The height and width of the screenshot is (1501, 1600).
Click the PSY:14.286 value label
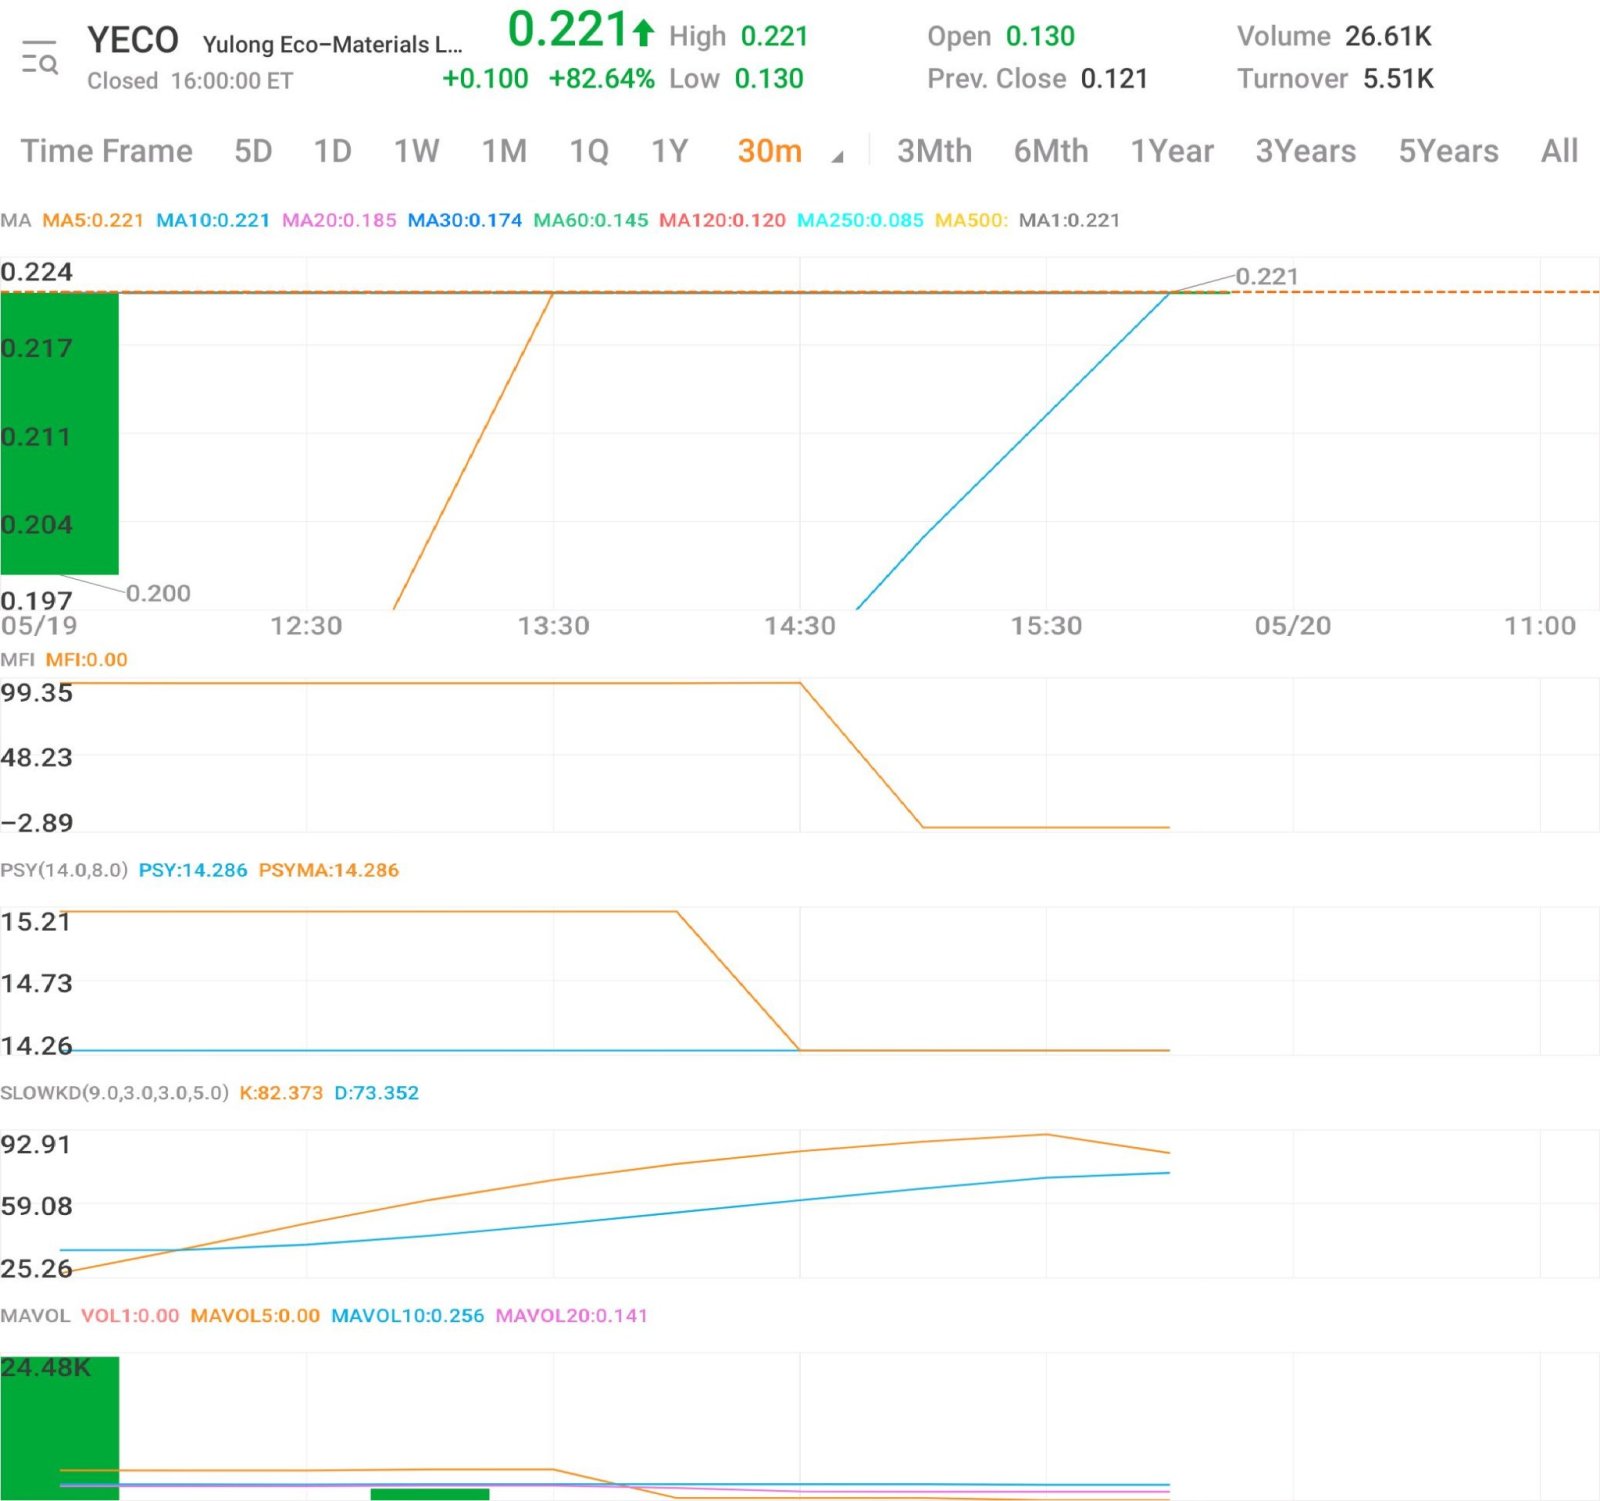point(193,870)
